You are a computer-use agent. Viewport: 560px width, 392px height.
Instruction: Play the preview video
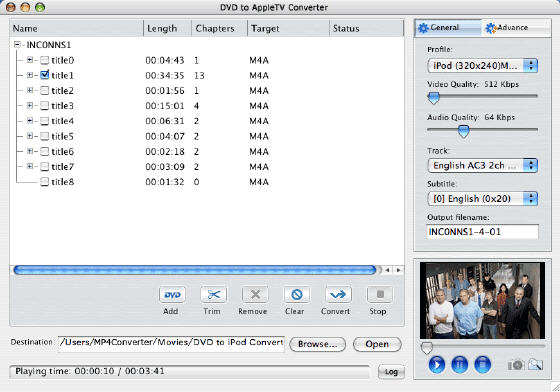436,365
